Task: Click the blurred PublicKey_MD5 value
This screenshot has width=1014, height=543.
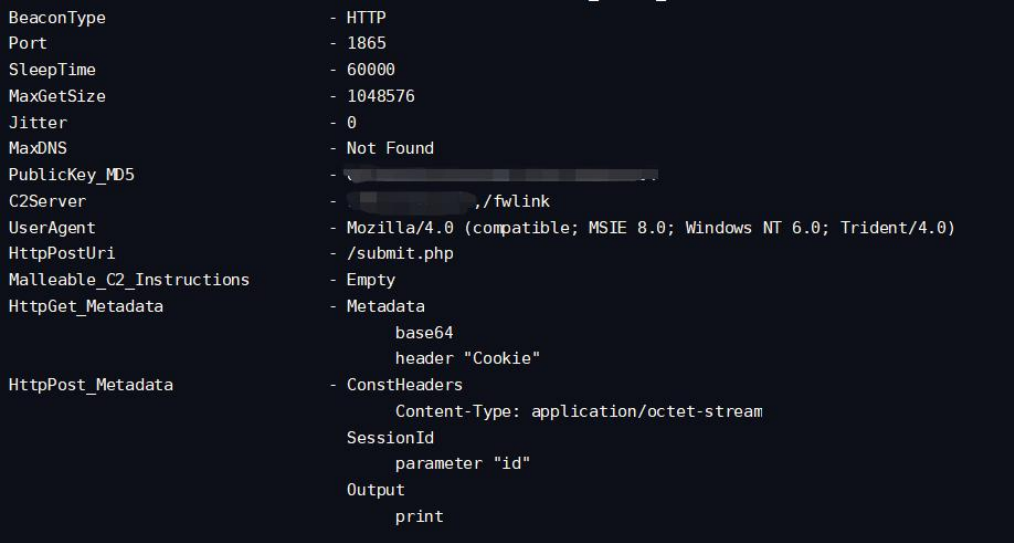Action: tap(501, 175)
